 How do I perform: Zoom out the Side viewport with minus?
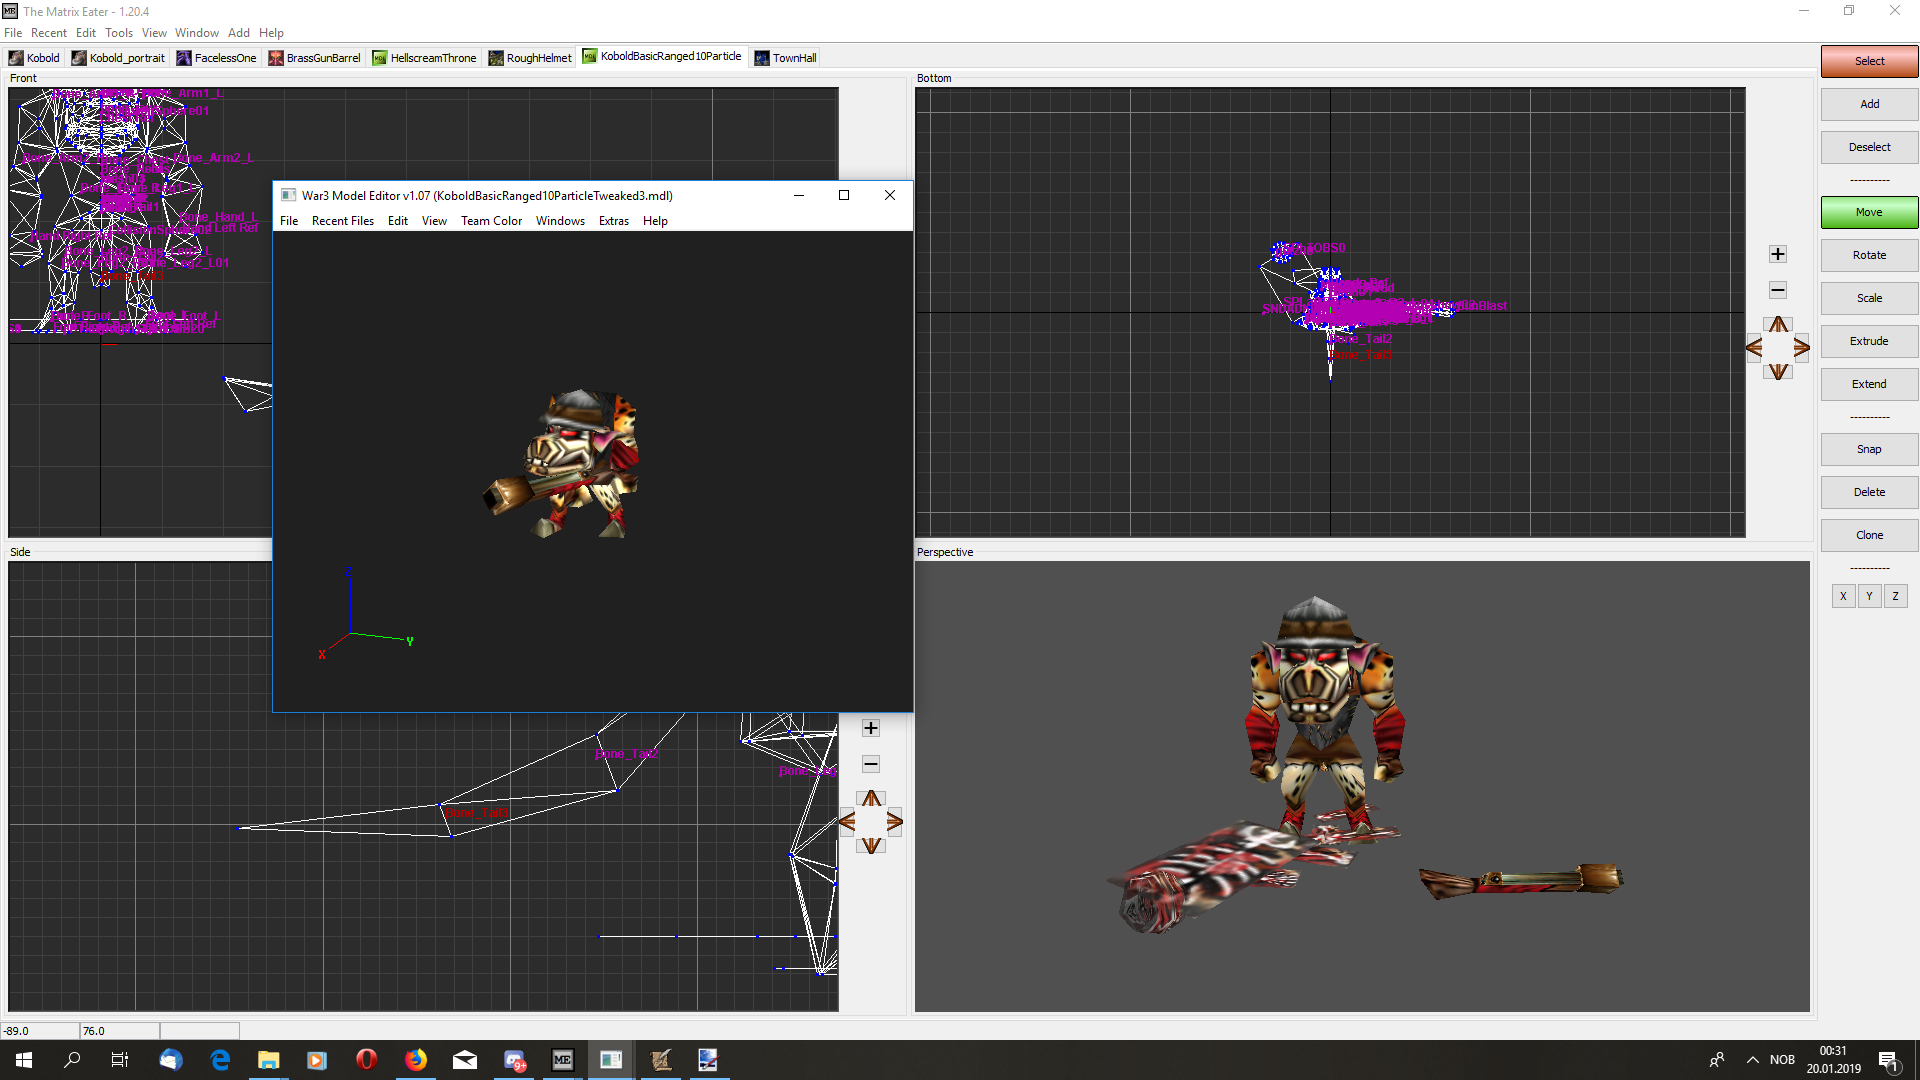point(871,764)
